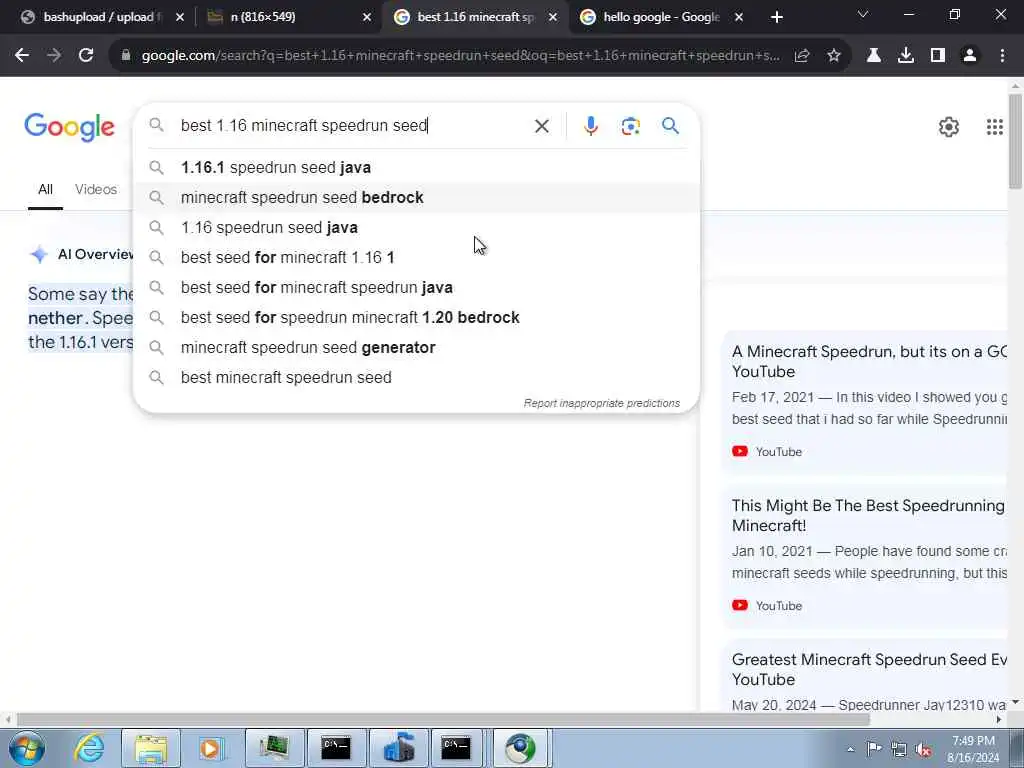Image resolution: width=1024 pixels, height=768 pixels.
Task: Go back with the browser back arrow
Action: click(22, 56)
